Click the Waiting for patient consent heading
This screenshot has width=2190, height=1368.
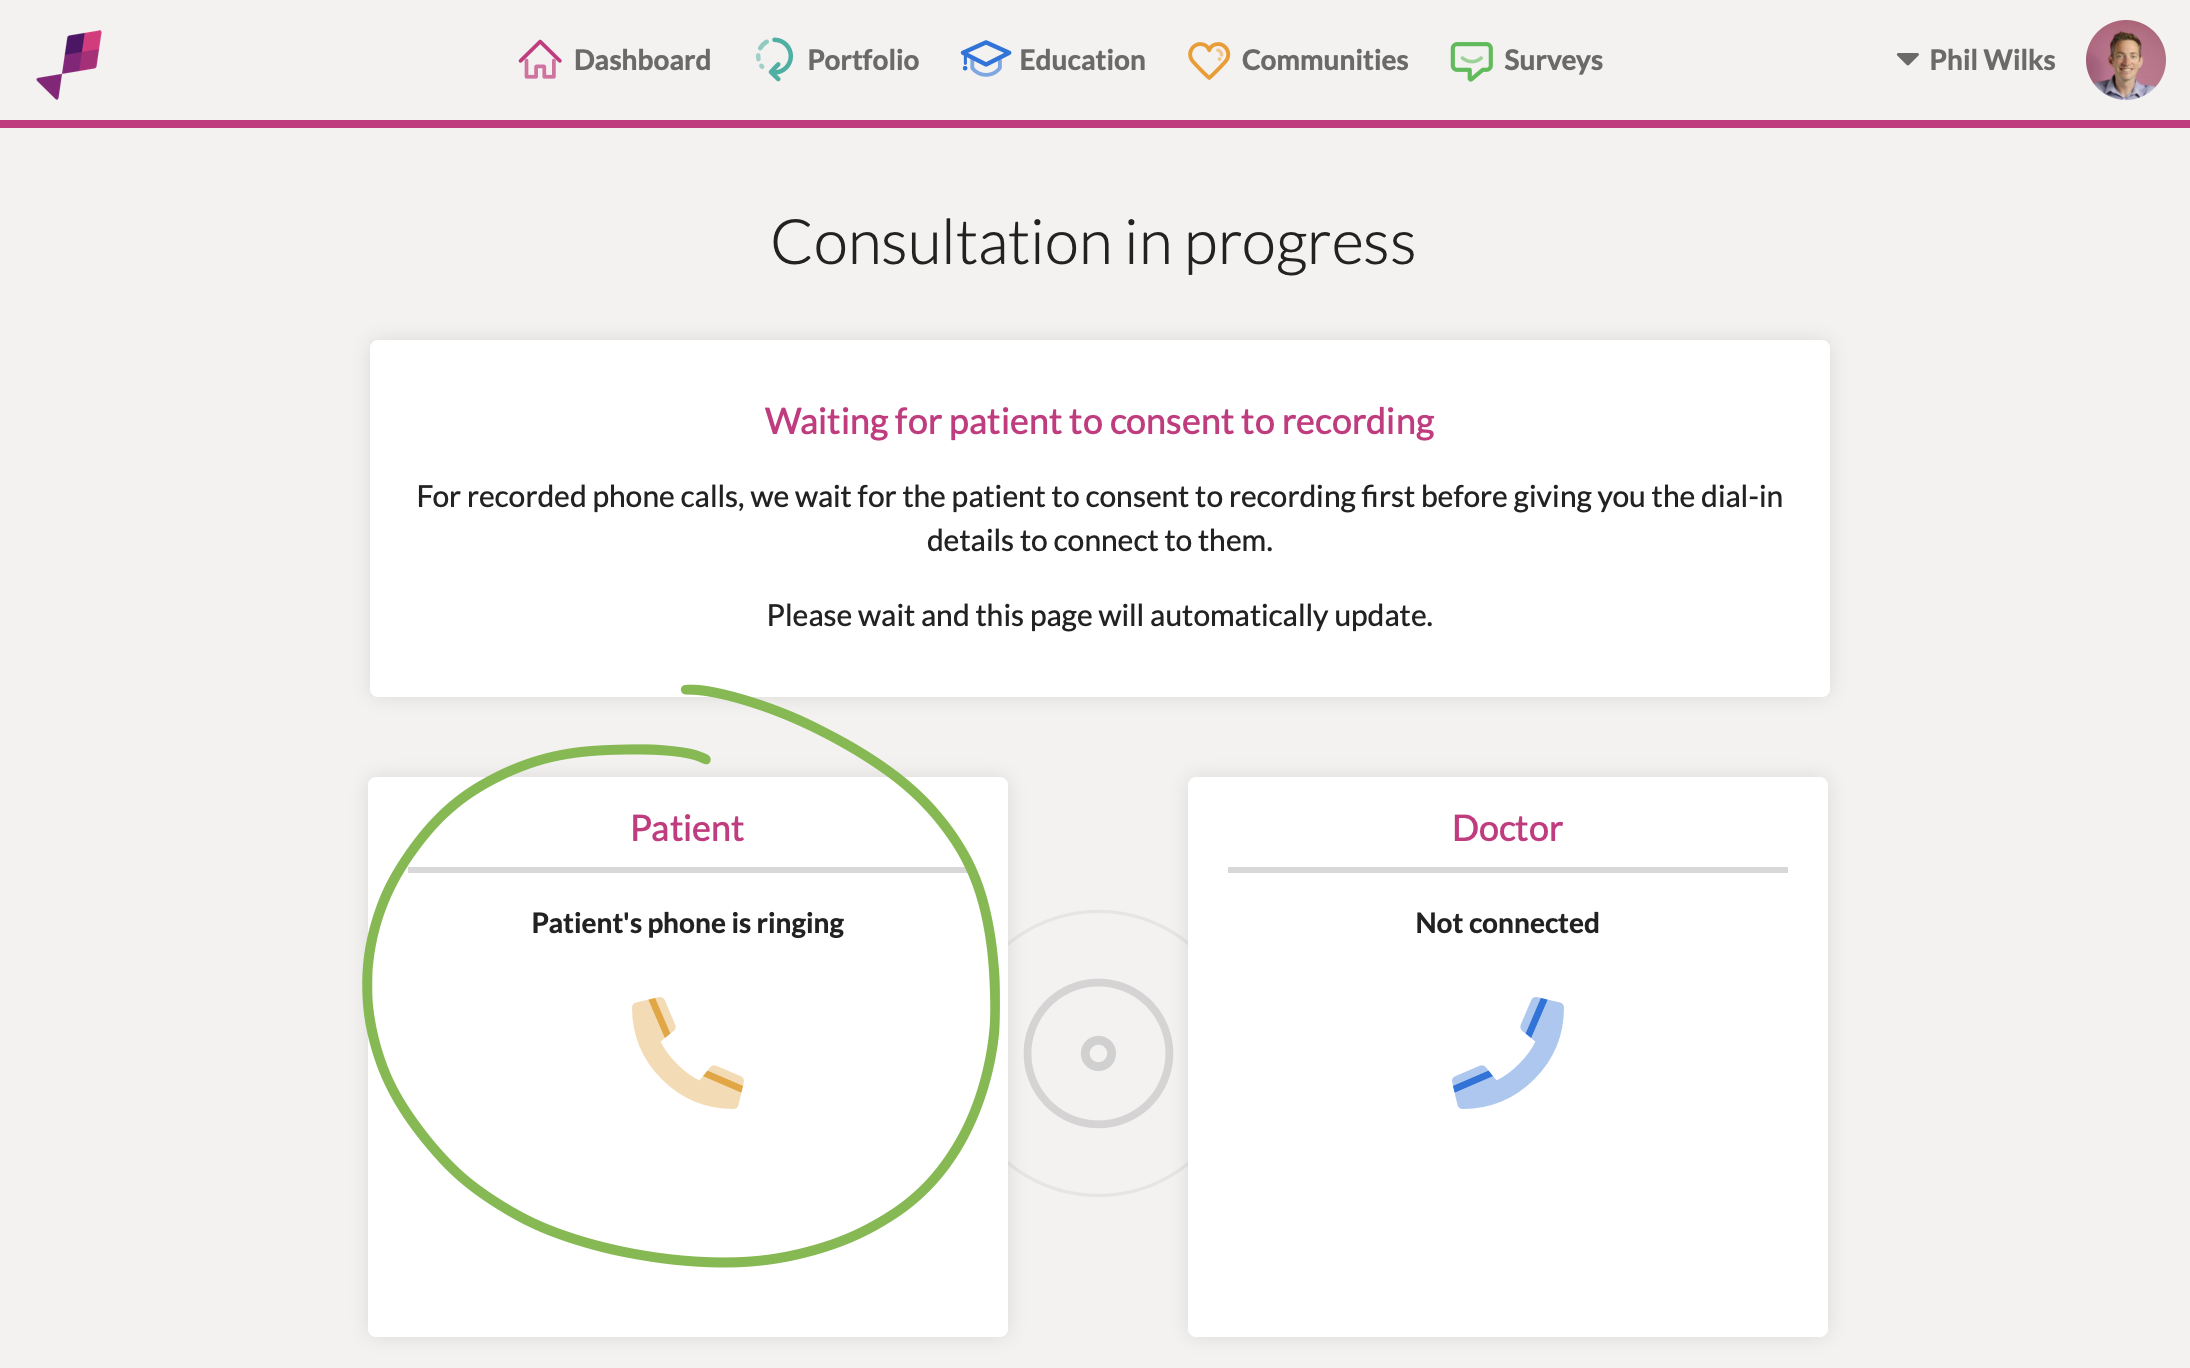pos(1099,422)
